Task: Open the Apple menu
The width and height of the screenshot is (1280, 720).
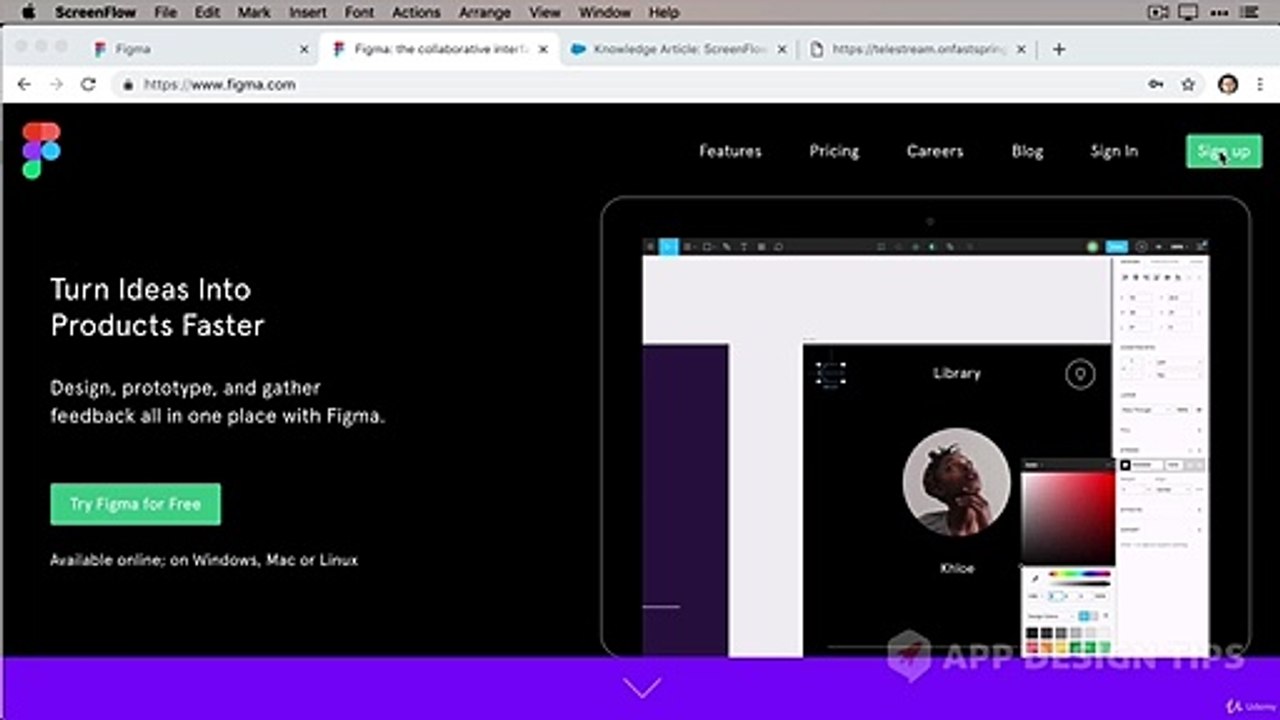Action: coord(28,12)
